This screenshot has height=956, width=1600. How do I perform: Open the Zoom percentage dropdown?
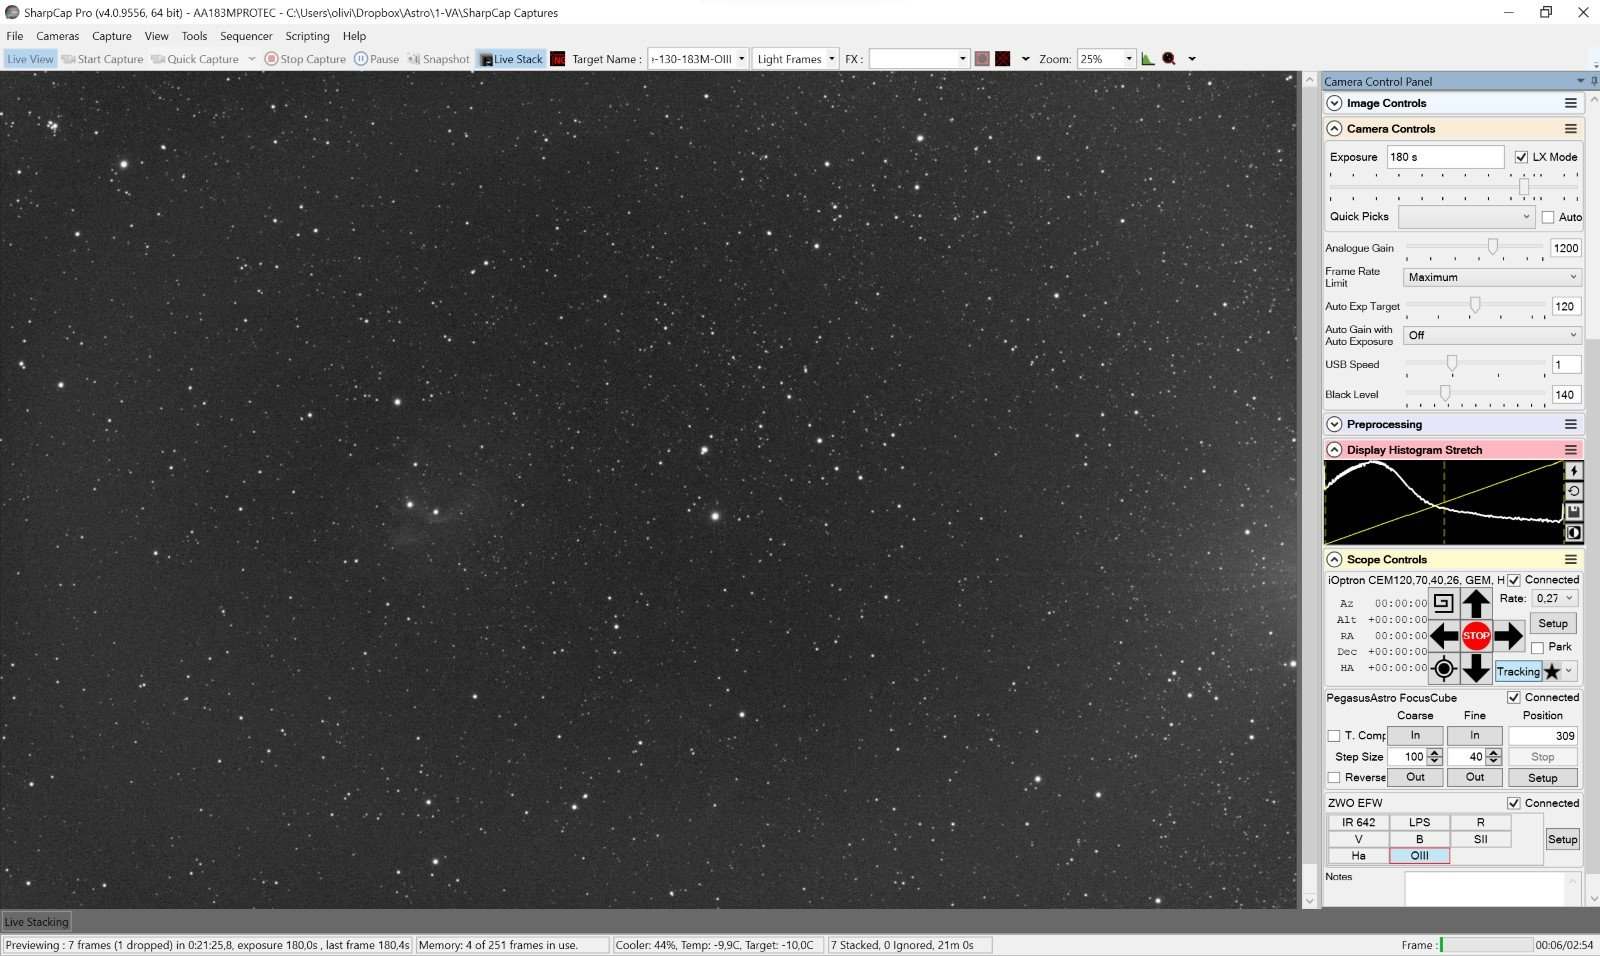1129,59
